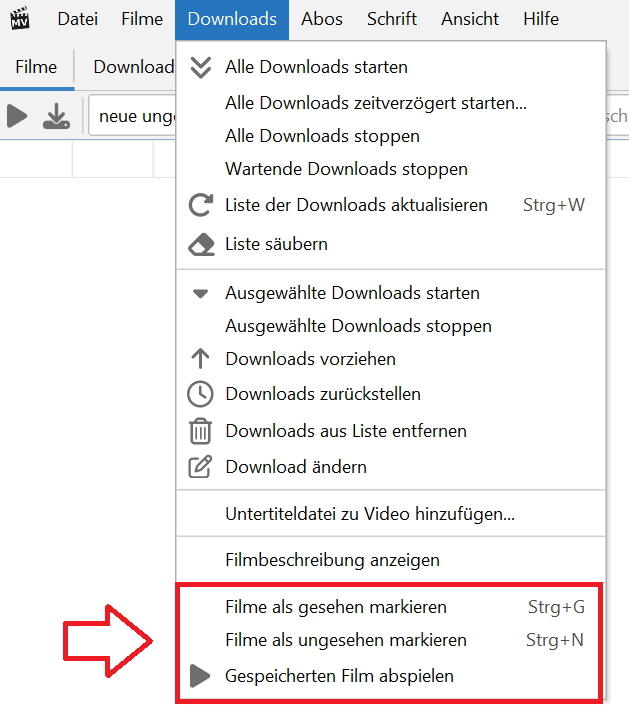Select Filme als gesehen markieren
The image size is (629, 721).
coord(336,607)
